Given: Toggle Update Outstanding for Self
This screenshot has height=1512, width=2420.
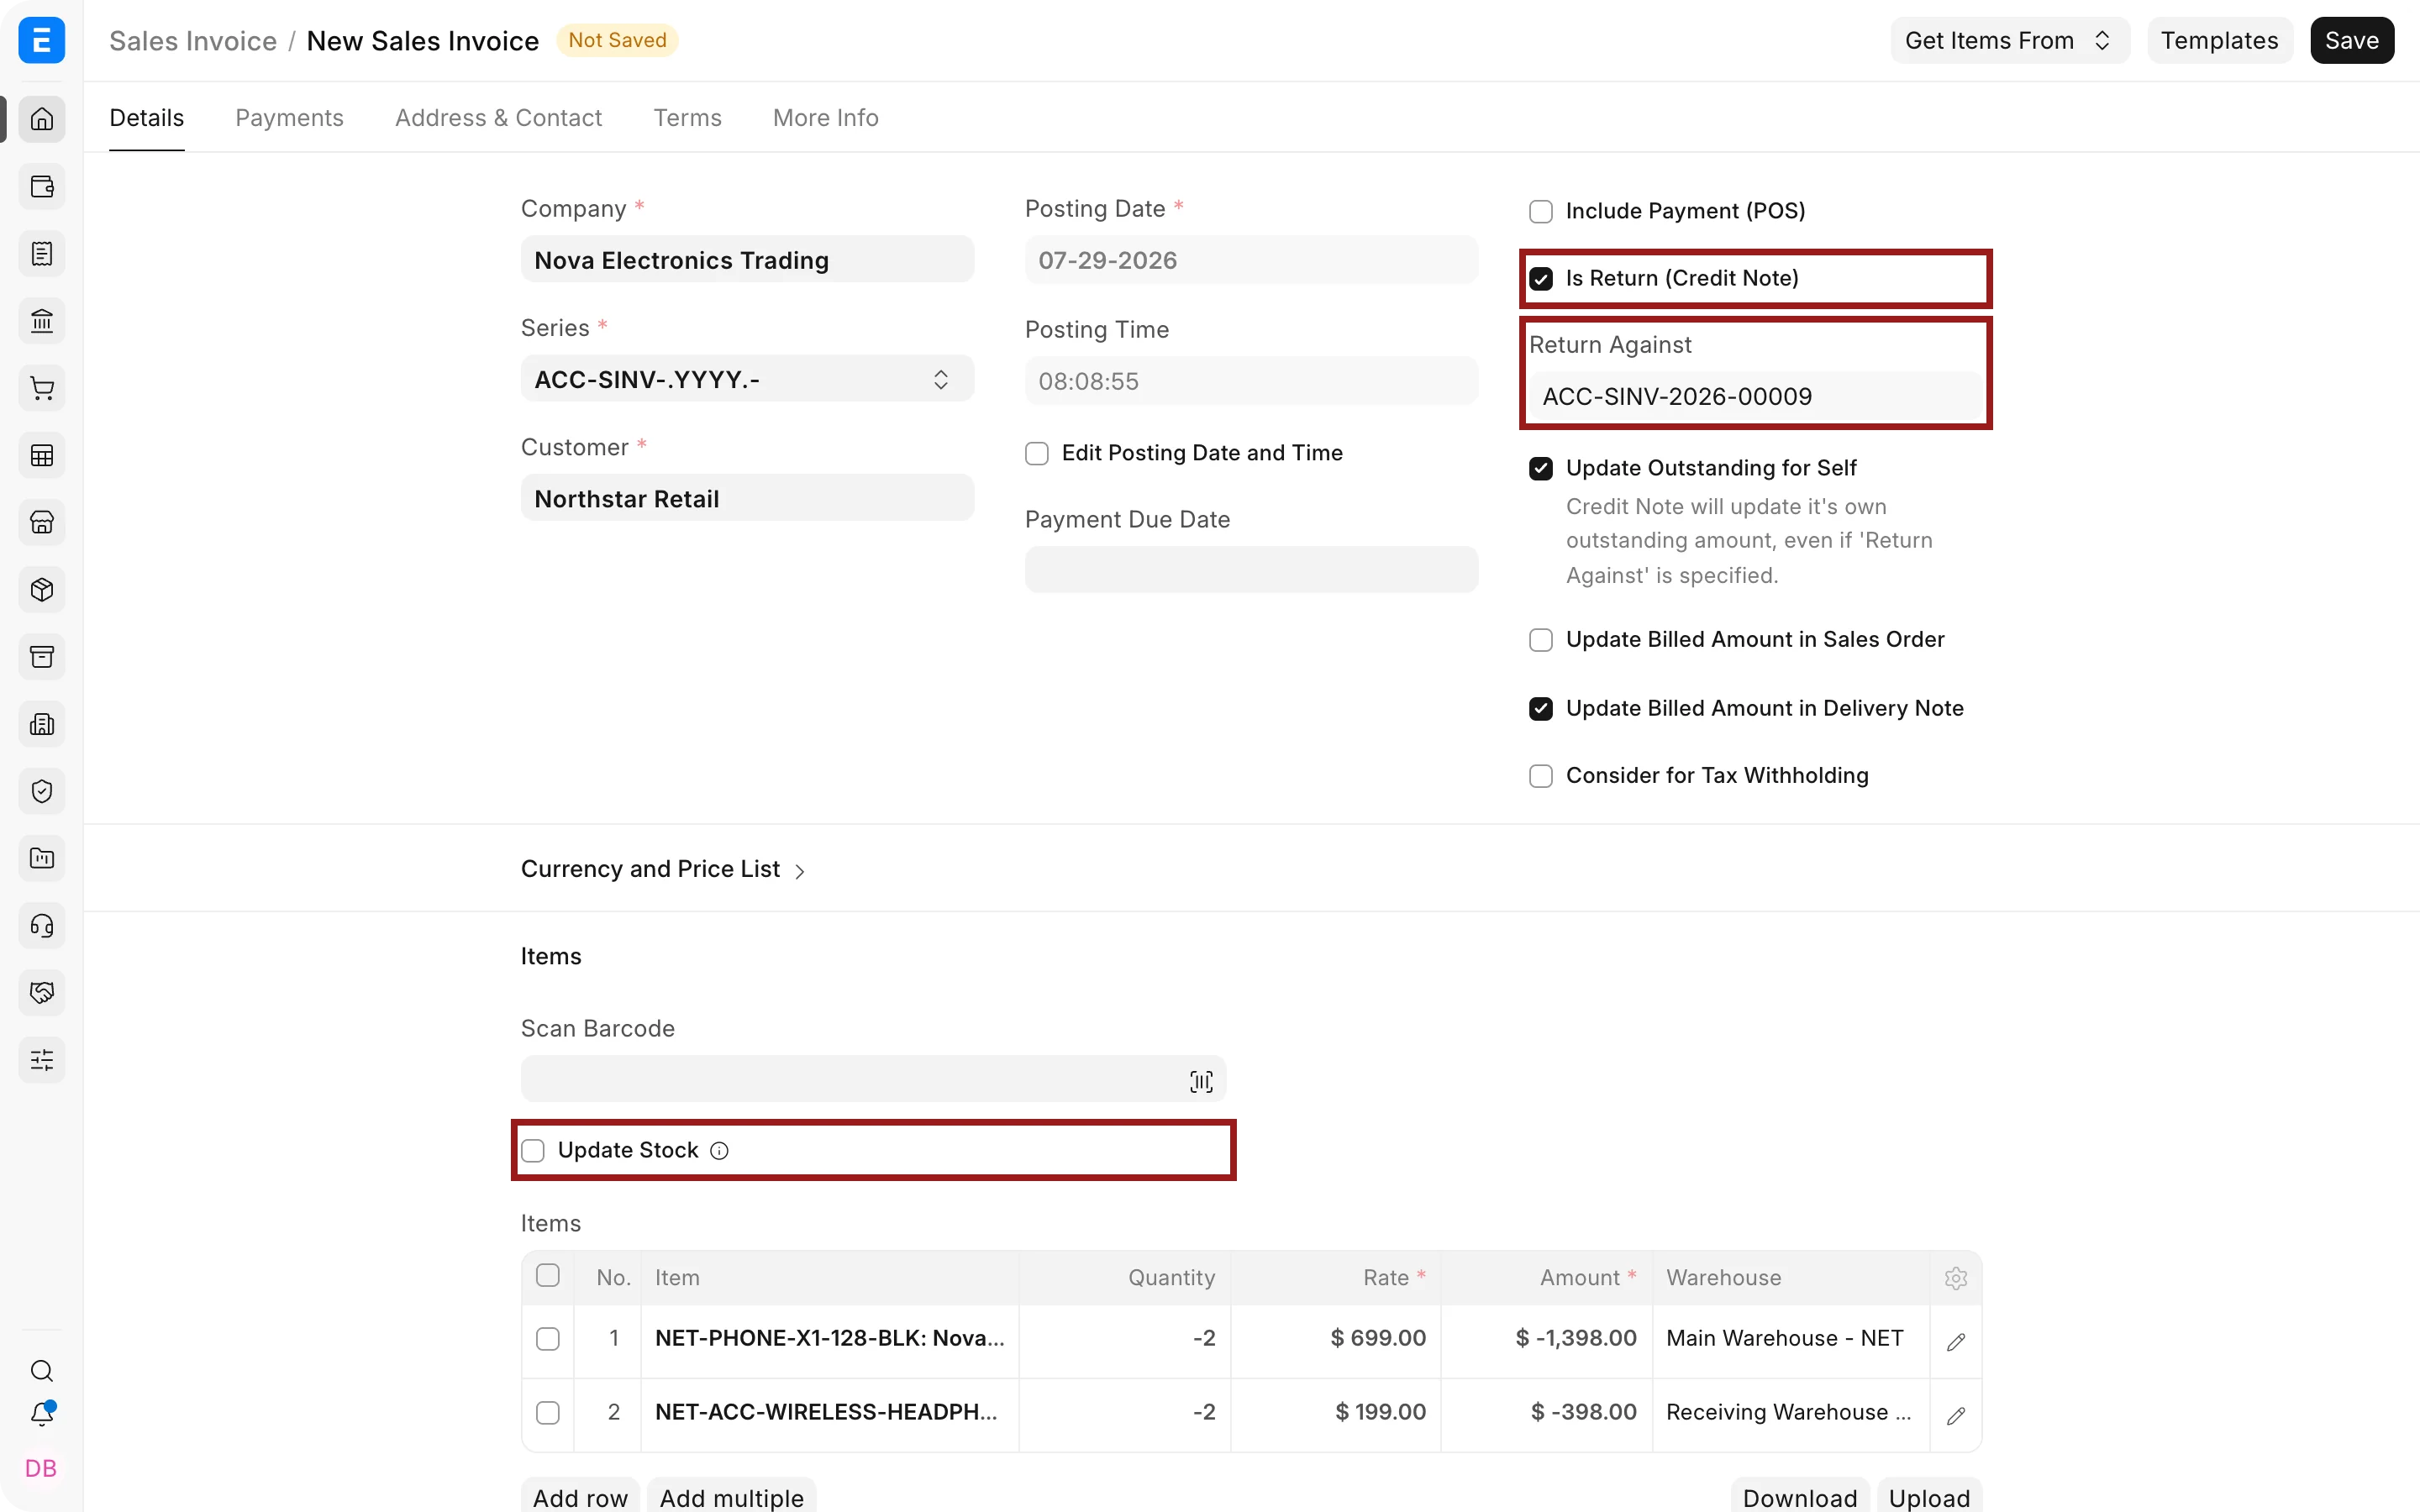Looking at the screenshot, I should [1541, 468].
